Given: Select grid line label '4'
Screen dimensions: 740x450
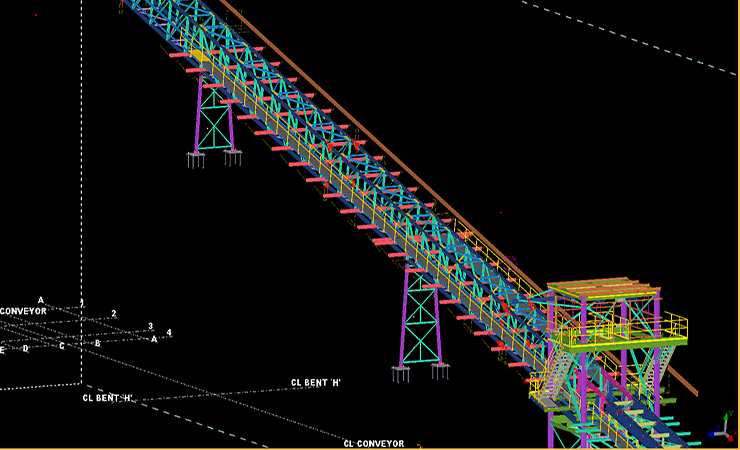Looking at the screenshot, I should point(169,332).
